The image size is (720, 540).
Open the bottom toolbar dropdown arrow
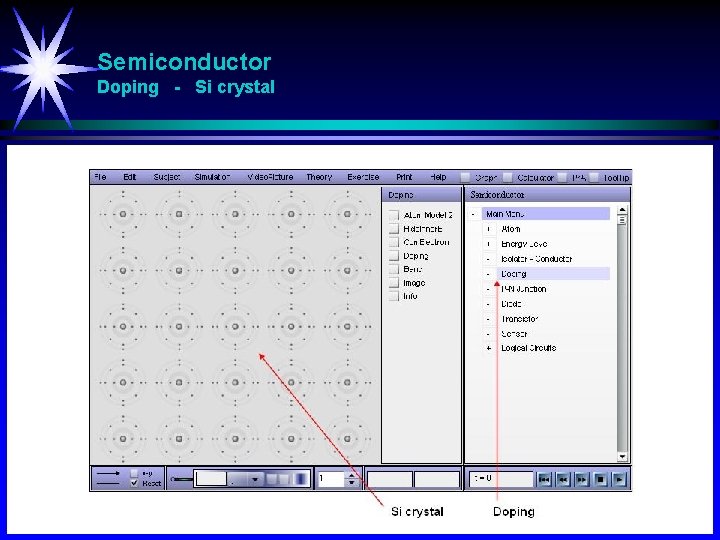255,479
